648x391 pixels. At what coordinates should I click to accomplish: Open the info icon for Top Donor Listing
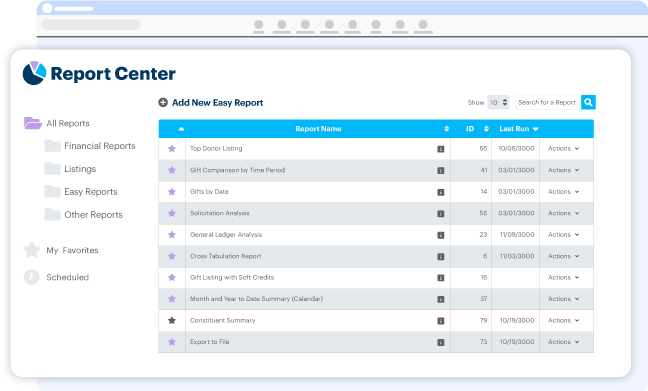coord(441,149)
